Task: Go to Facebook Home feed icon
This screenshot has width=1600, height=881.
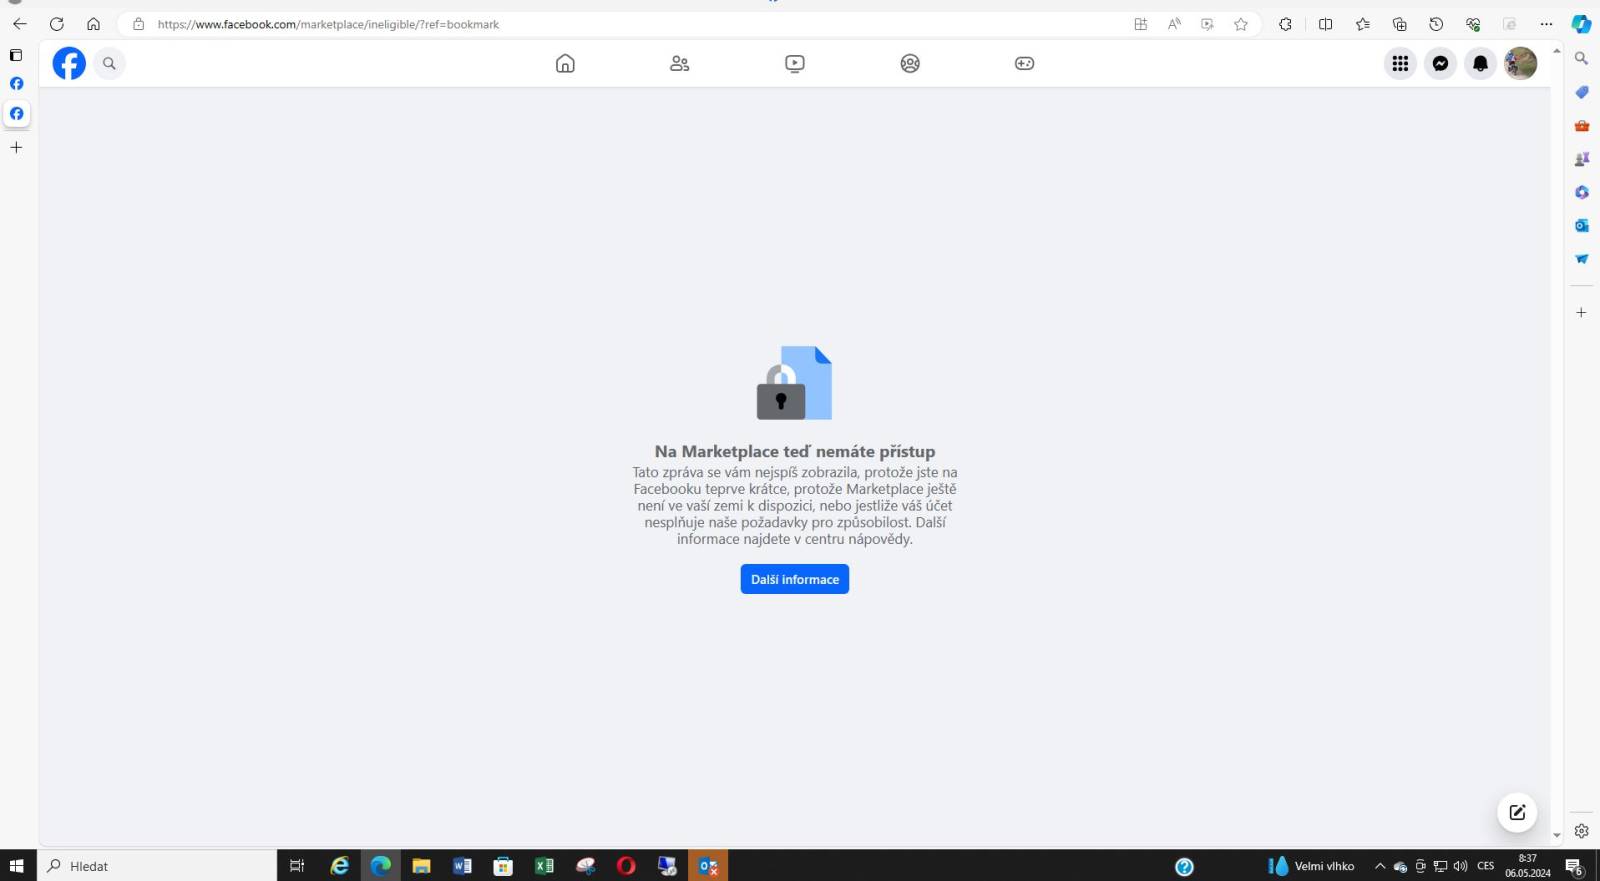Action: tap(565, 63)
